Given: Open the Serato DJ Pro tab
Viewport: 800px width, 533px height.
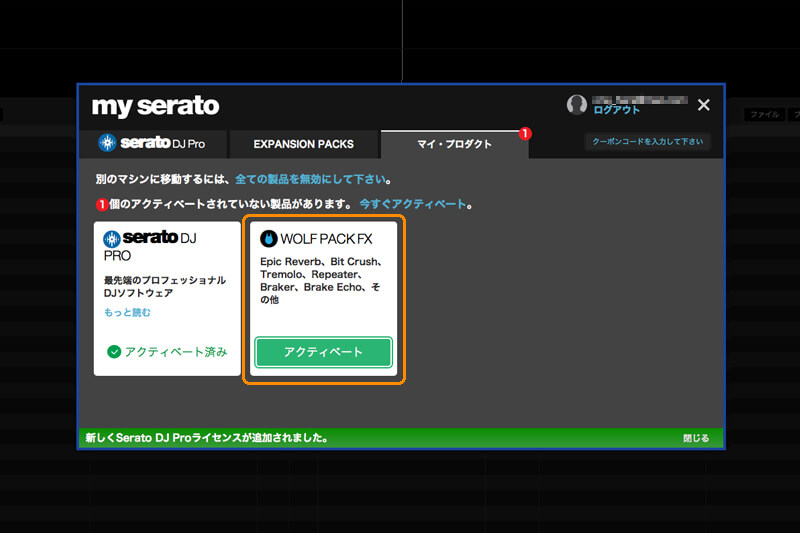Looking at the screenshot, I should coord(153,144).
